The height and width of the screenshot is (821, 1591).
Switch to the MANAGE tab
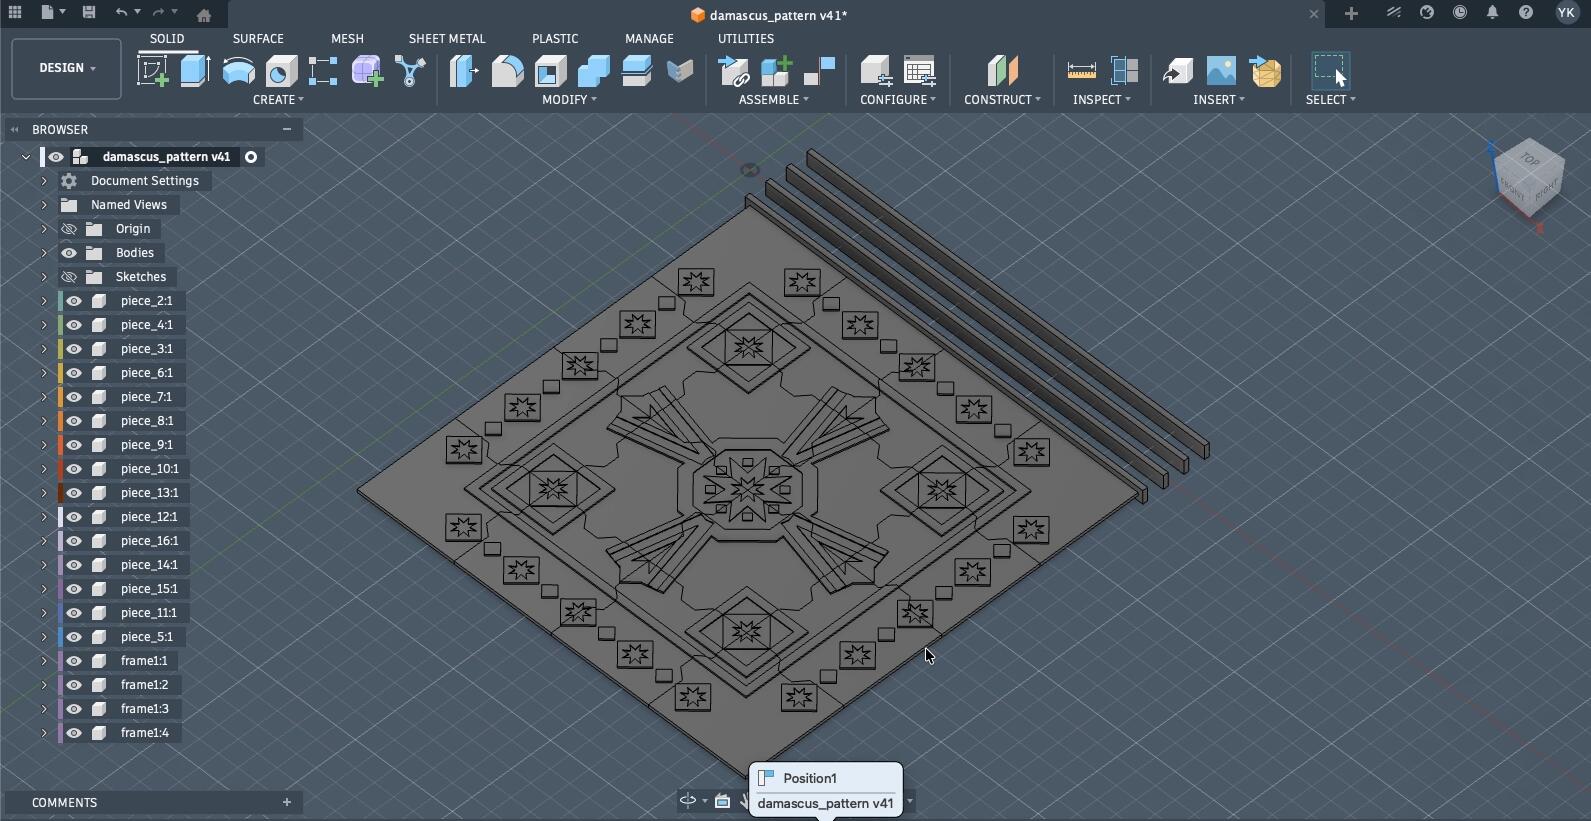(x=649, y=38)
